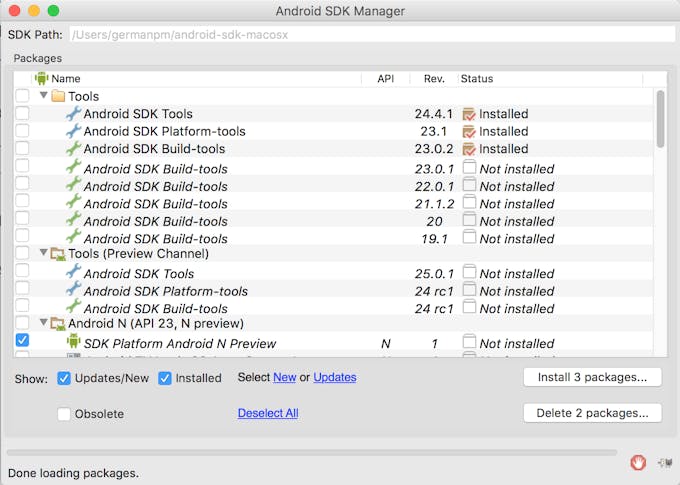Open the log icon beside stop button
680x485 pixels.
pos(664,463)
